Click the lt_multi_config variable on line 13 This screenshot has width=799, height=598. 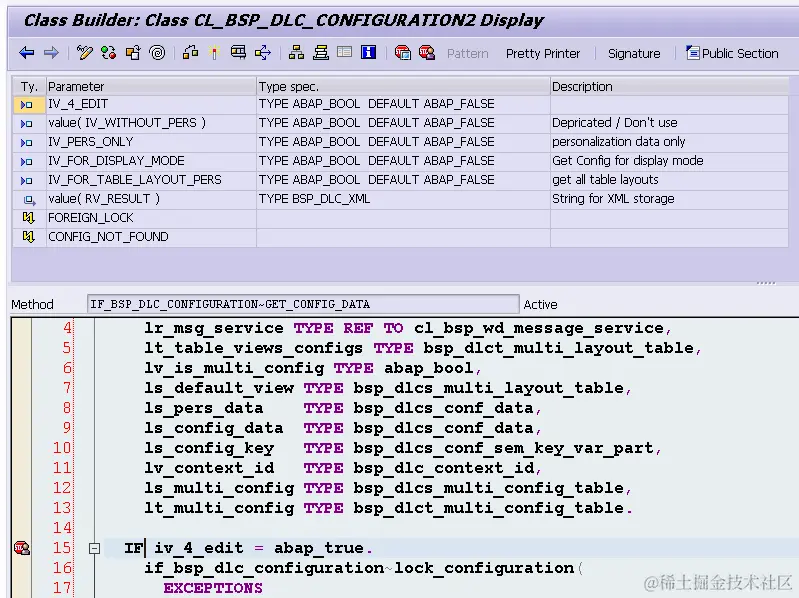(x=219, y=508)
